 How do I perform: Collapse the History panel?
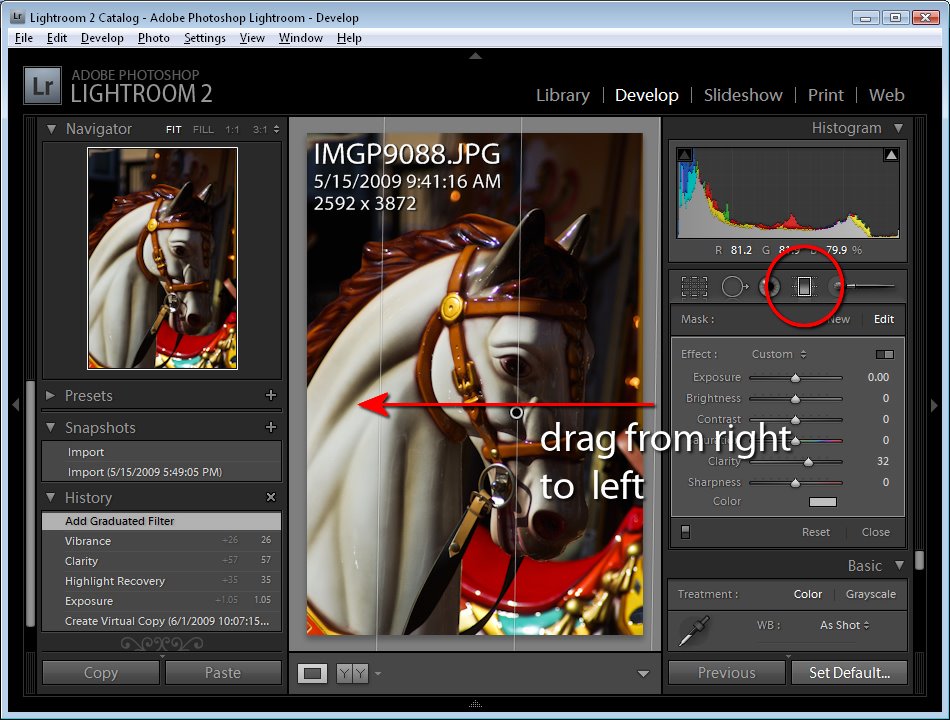(x=51, y=497)
